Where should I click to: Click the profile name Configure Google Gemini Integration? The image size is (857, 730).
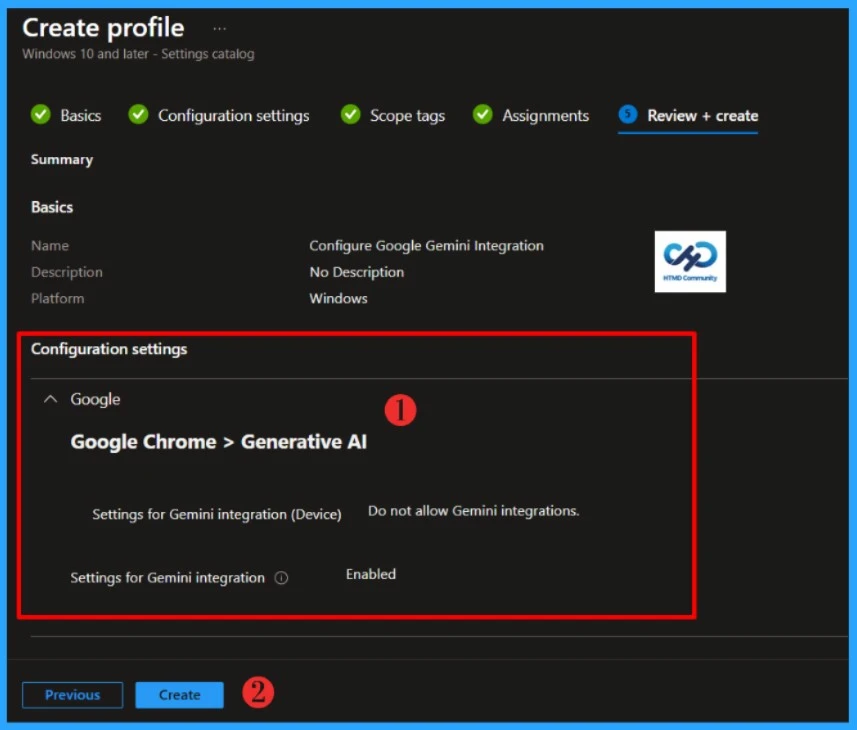[426, 246]
